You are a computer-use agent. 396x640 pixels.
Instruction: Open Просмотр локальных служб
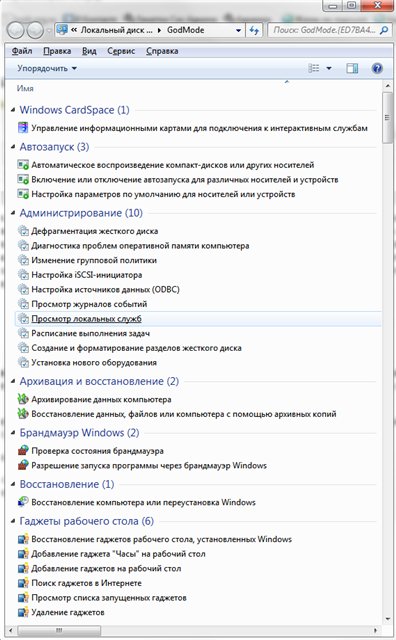tap(87, 319)
